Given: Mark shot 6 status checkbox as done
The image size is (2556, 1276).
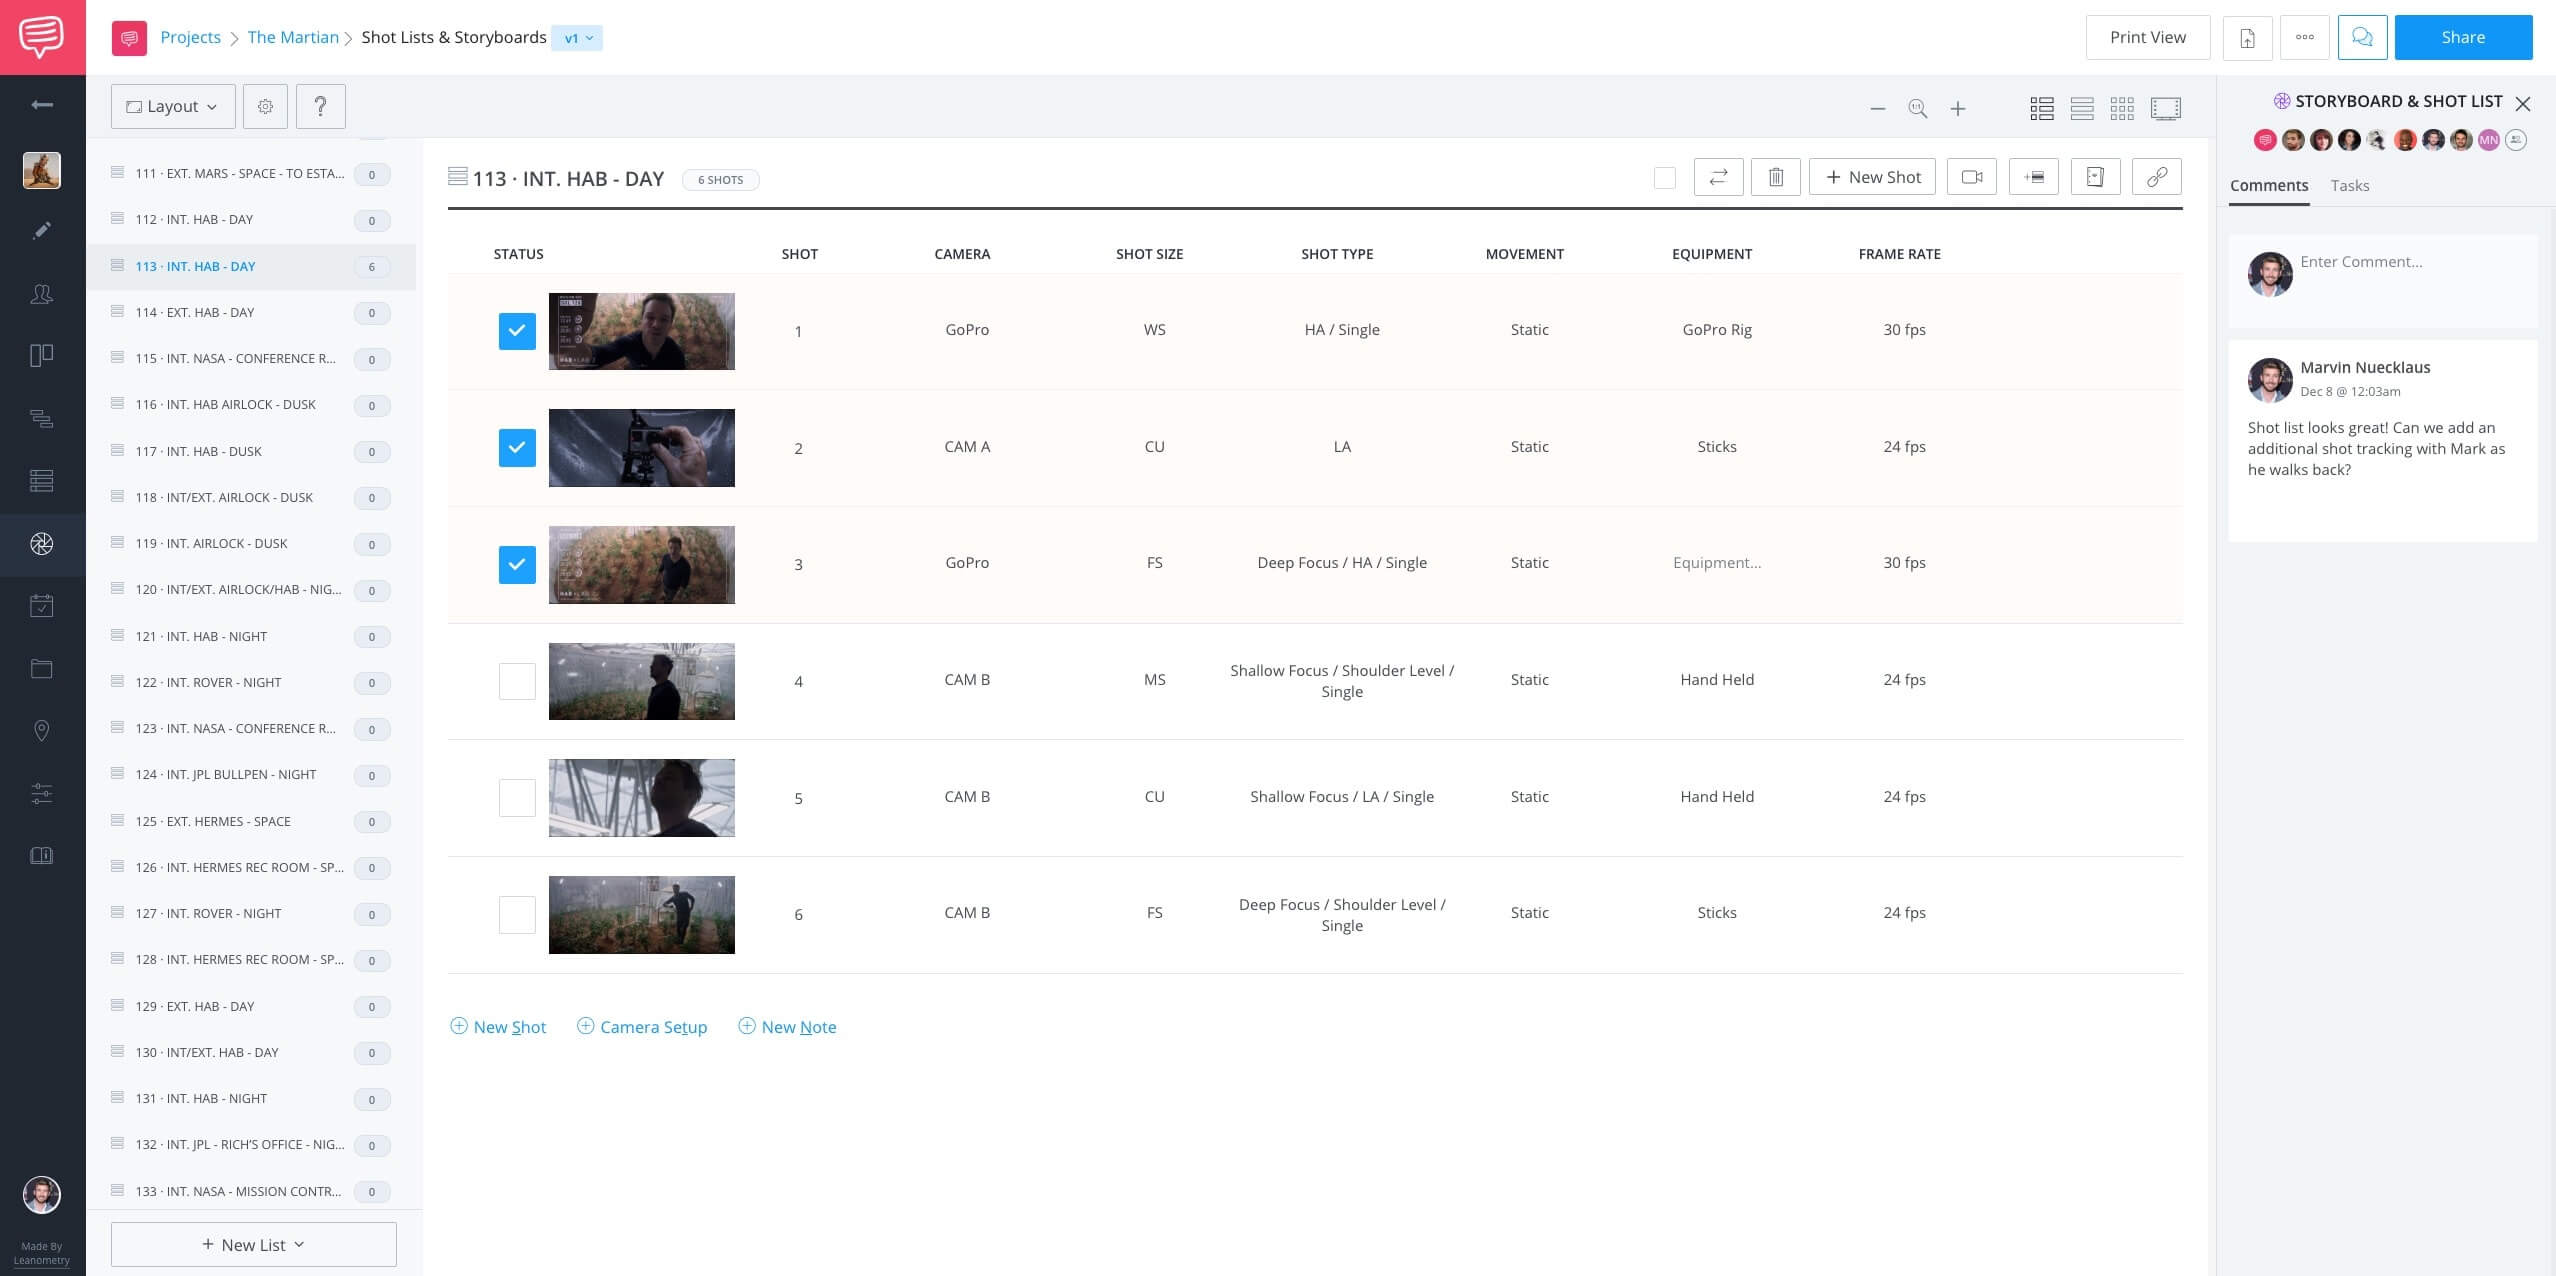Looking at the screenshot, I should (517, 914).
